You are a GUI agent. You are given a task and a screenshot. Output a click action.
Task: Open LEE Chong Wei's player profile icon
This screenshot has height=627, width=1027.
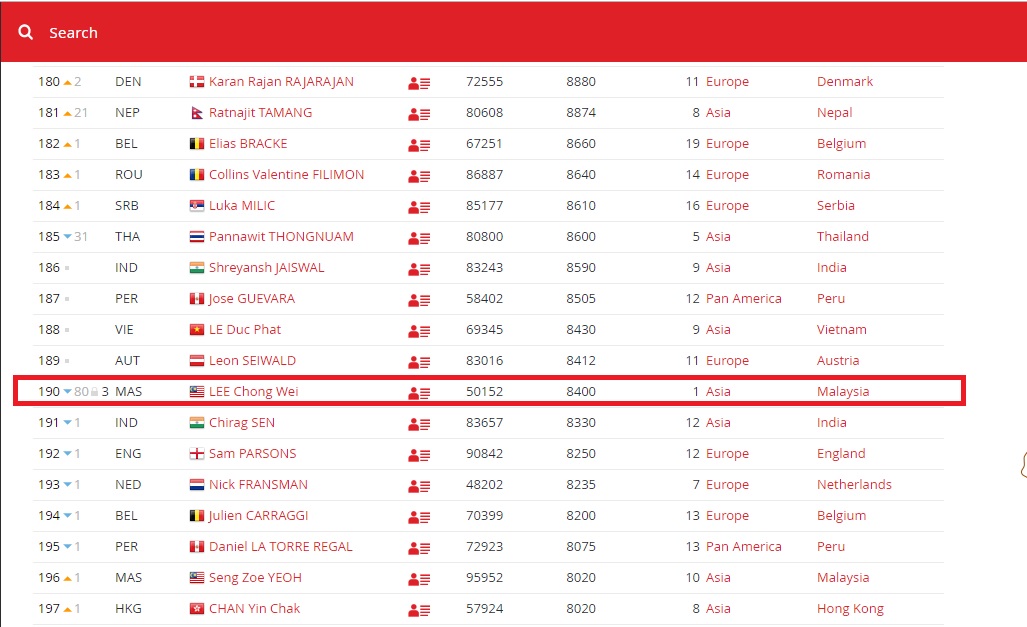tap(419, 392)
